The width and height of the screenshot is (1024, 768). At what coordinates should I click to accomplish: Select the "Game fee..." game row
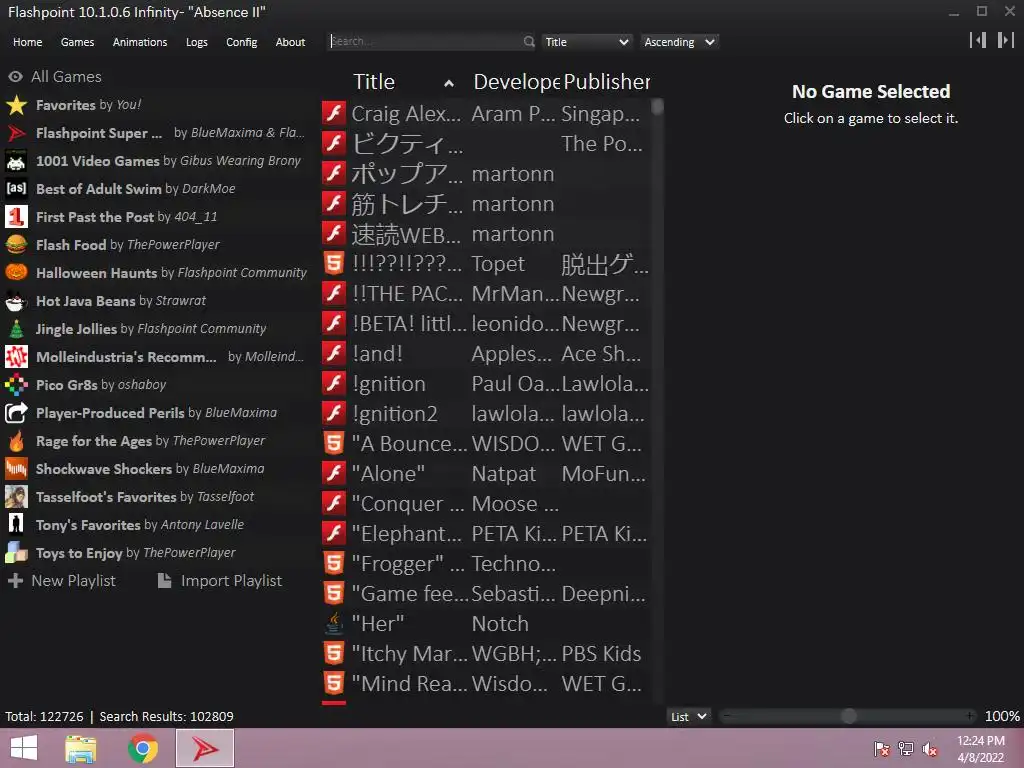(x=486, y=594)
